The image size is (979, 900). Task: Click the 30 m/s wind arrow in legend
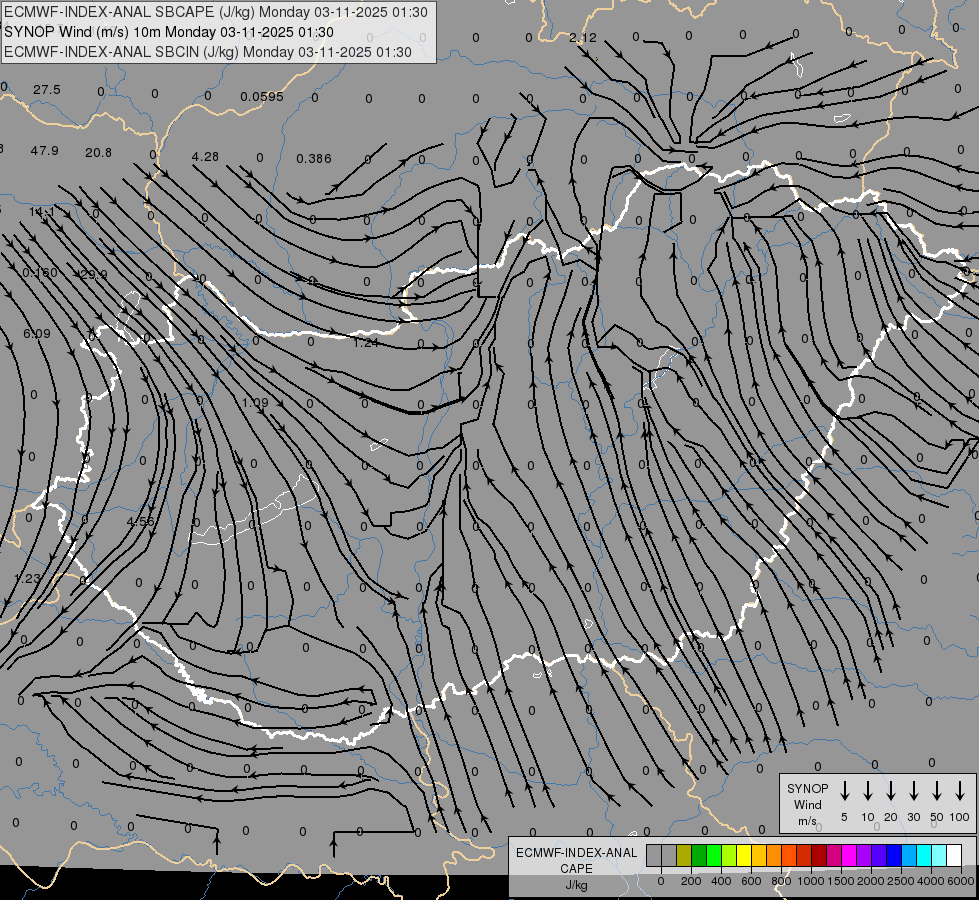click(x=913, y=791)
